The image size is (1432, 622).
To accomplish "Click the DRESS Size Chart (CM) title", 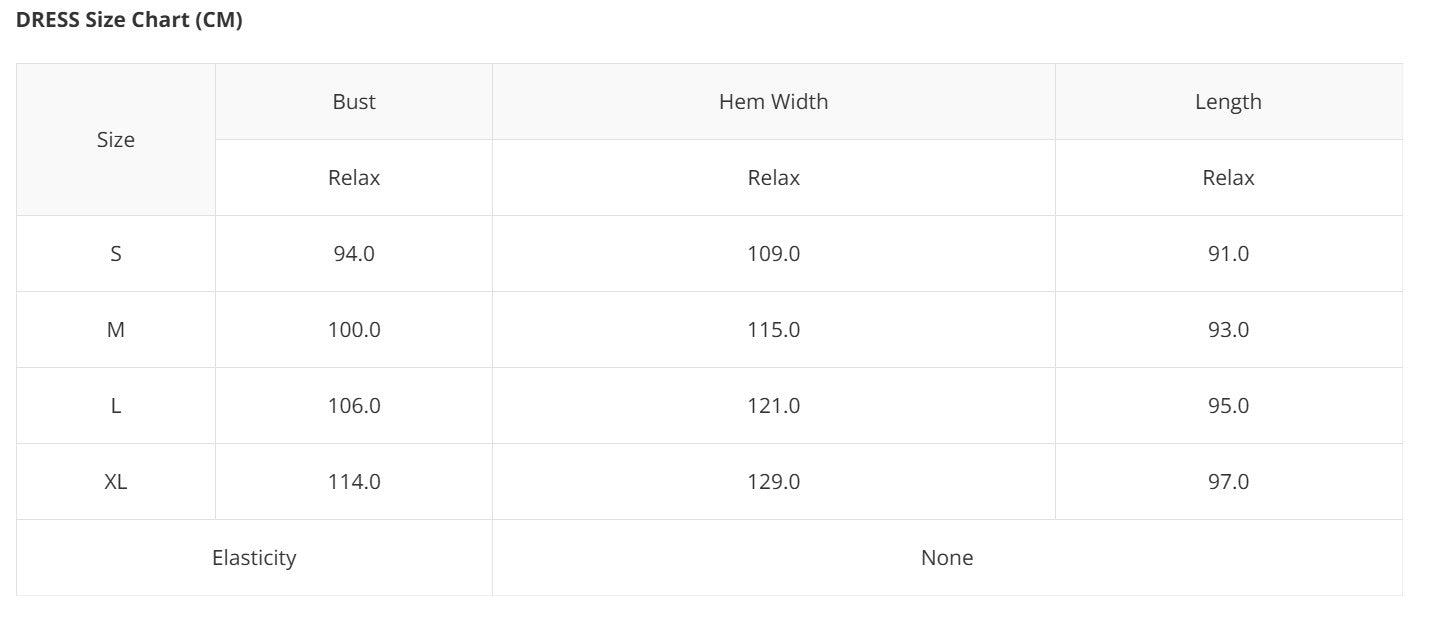I will coord(129,20).
